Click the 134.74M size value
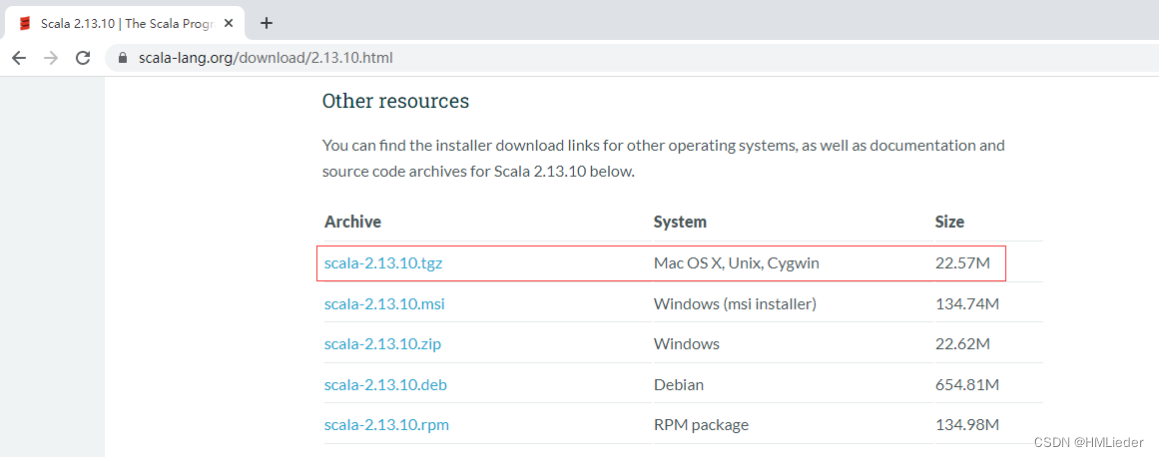This screenshot has height=457, width=1159. [x=967, y=303]
